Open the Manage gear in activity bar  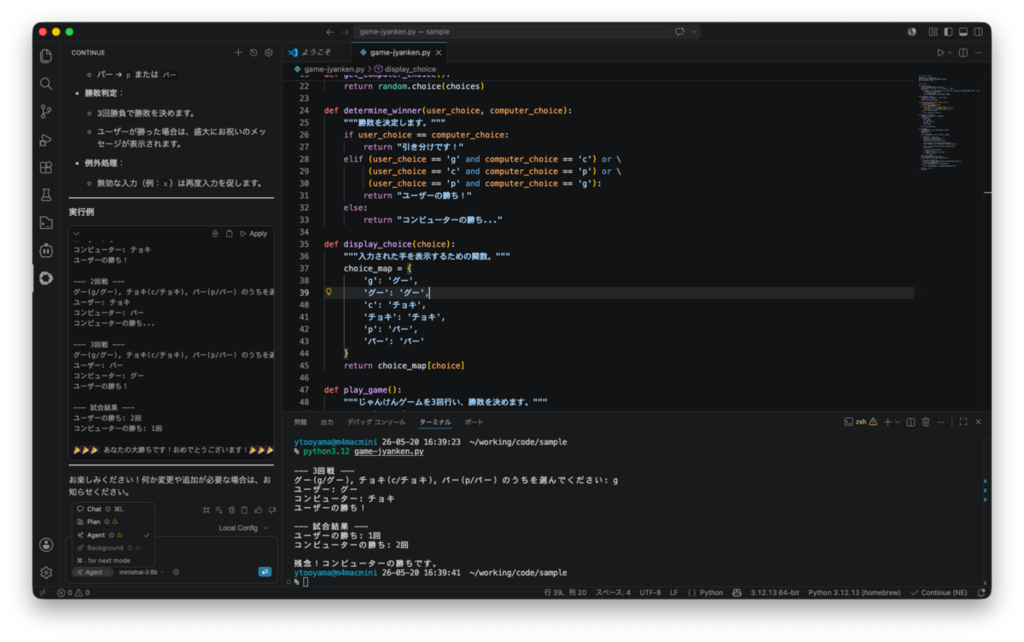[46, 573]
